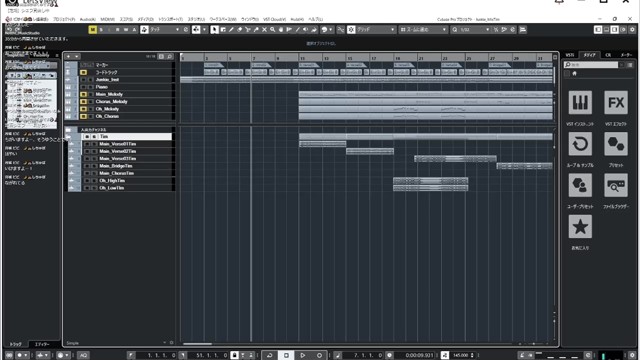Open Loops & Samples tile
Screen dimensions: 640x360
pyautogui.click(x=580, y=144)
